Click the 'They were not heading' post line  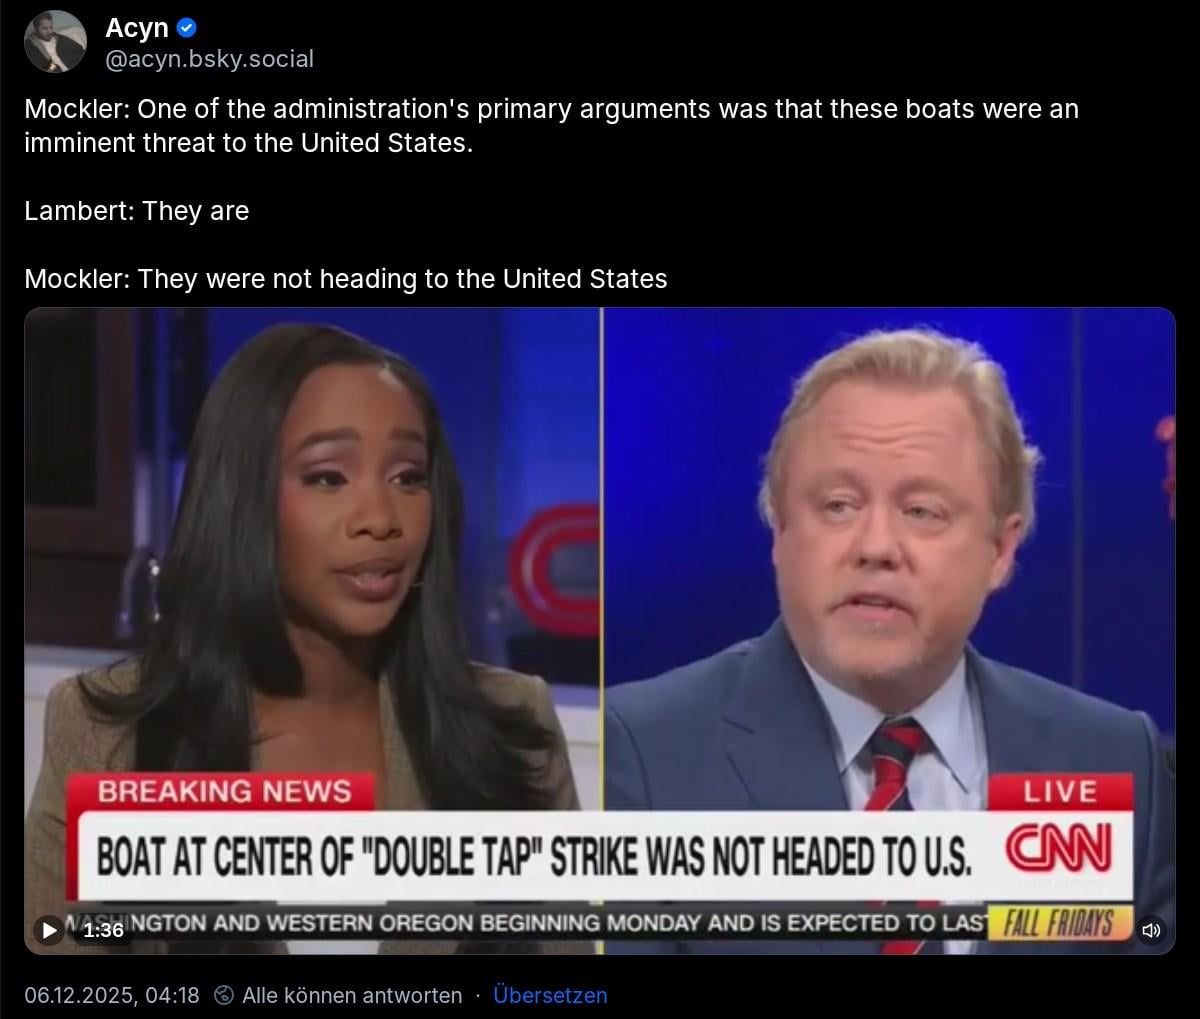(x=345, y=278)
